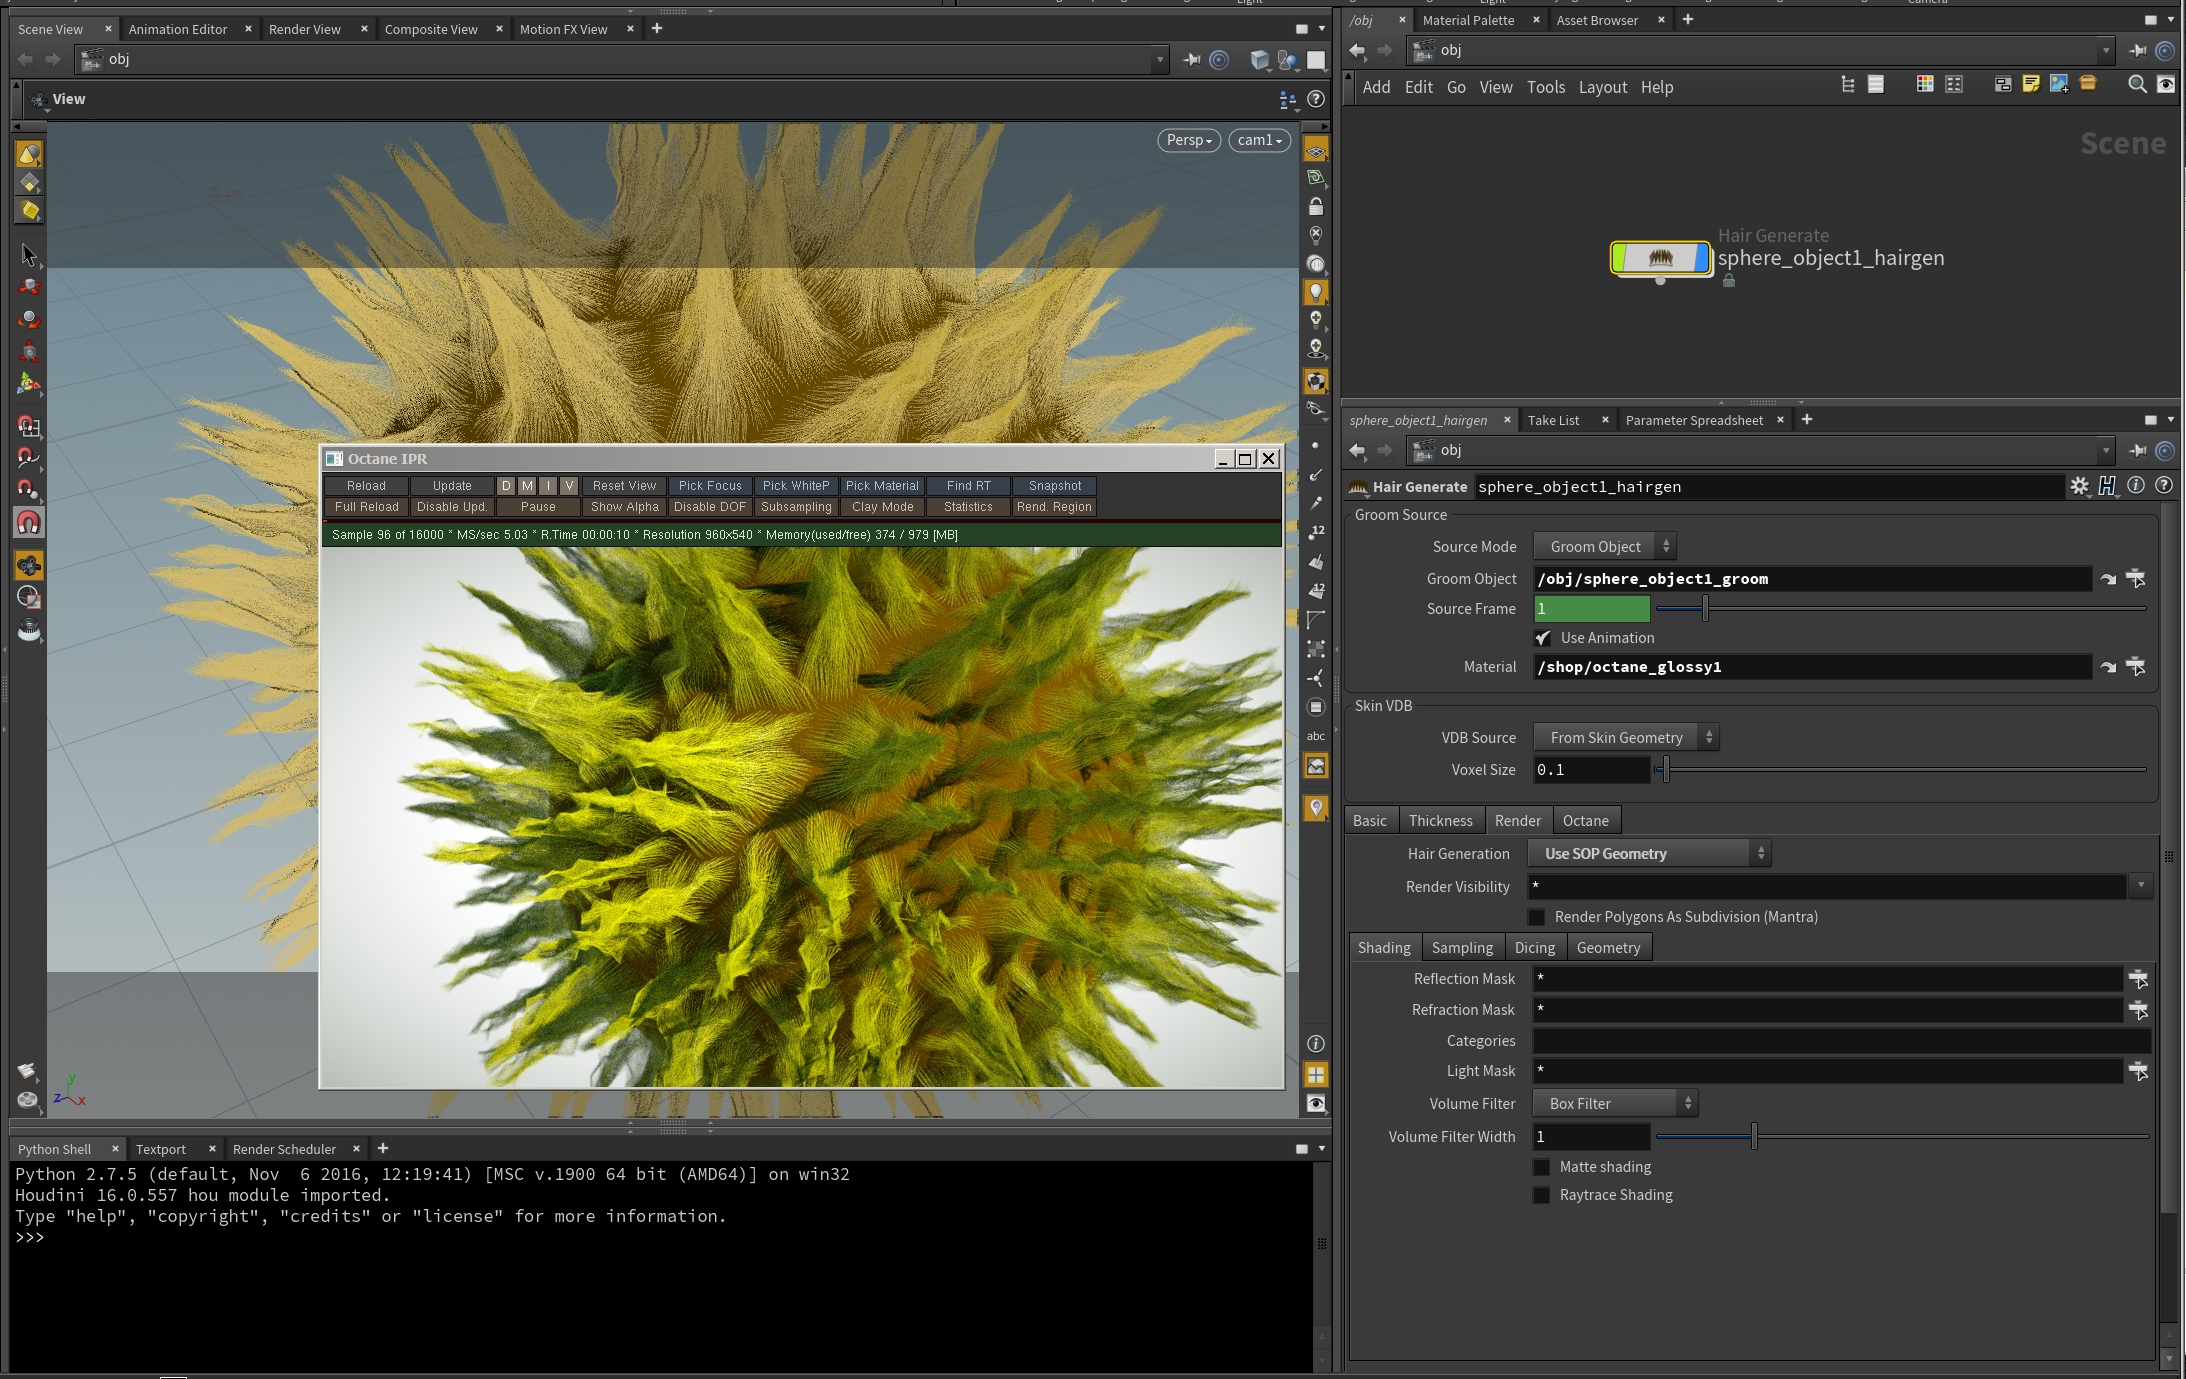Click the Voxel Size slider handle
Screen dimensions: 2186x1379
coord(1665,770)
